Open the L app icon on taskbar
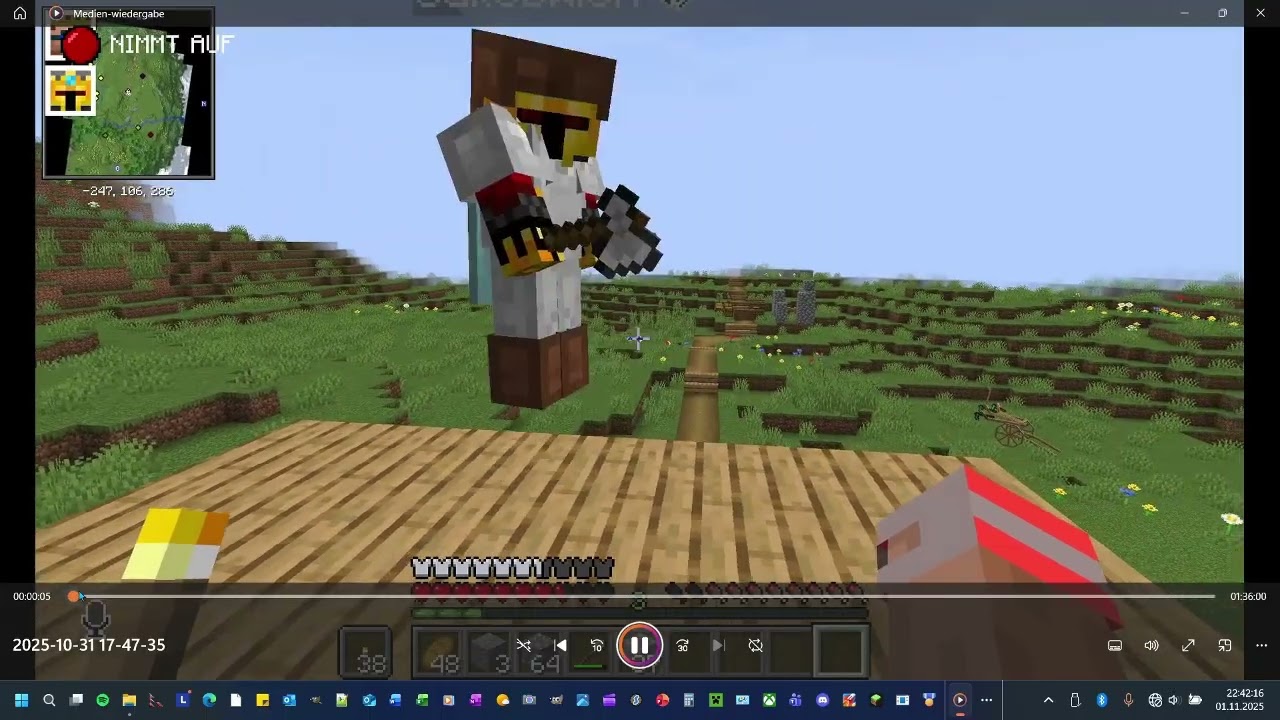This screenshot has height=720, width=1280. pyautogui.click(x=183, y=700)
